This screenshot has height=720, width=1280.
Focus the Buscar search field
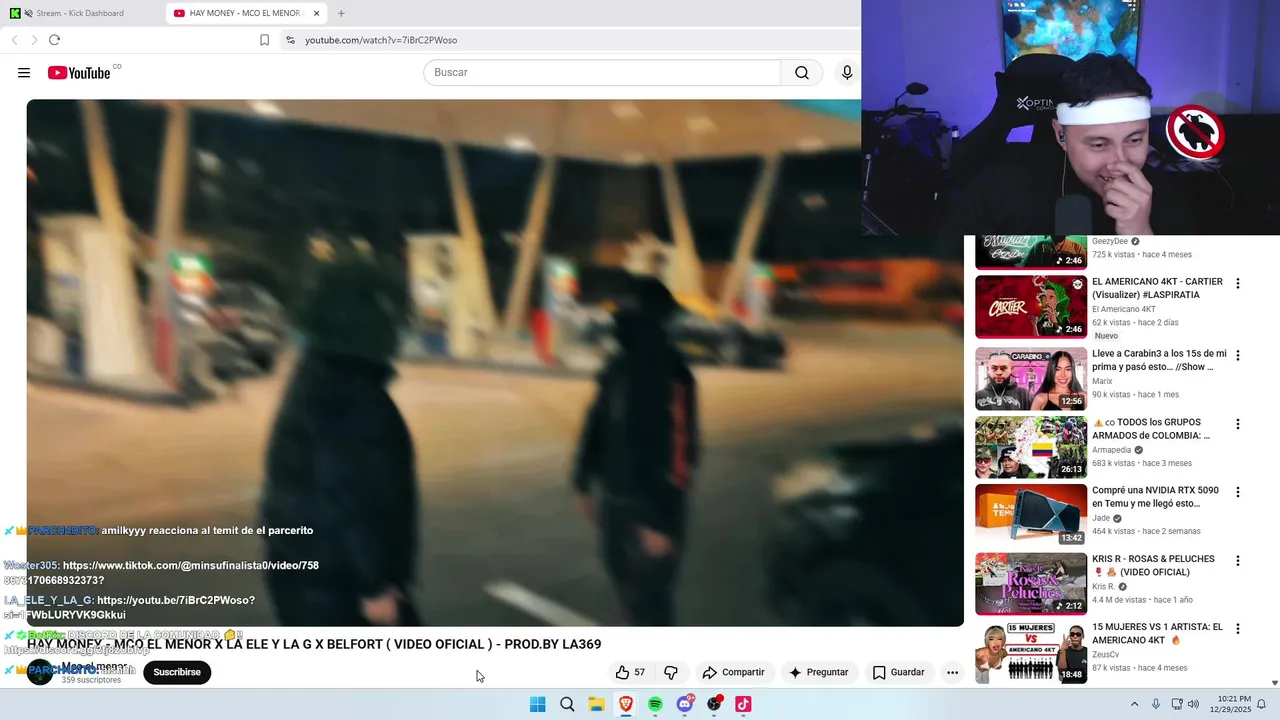pyautogui.click(x=602, y=73)
